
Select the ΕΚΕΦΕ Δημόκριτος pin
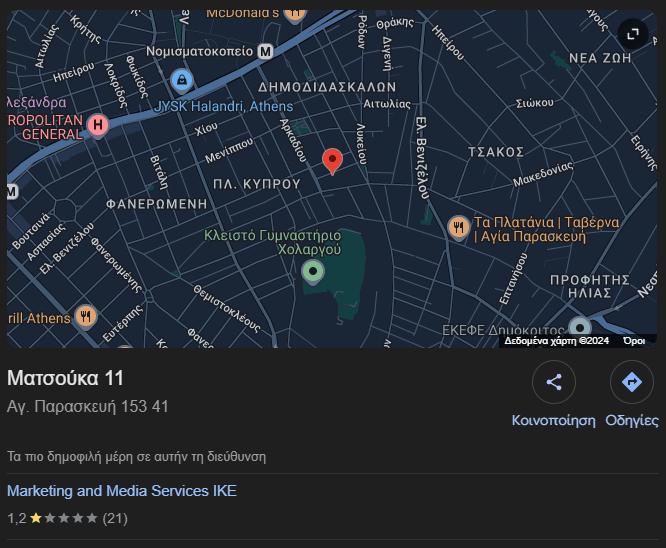click(x=580, y=328)
